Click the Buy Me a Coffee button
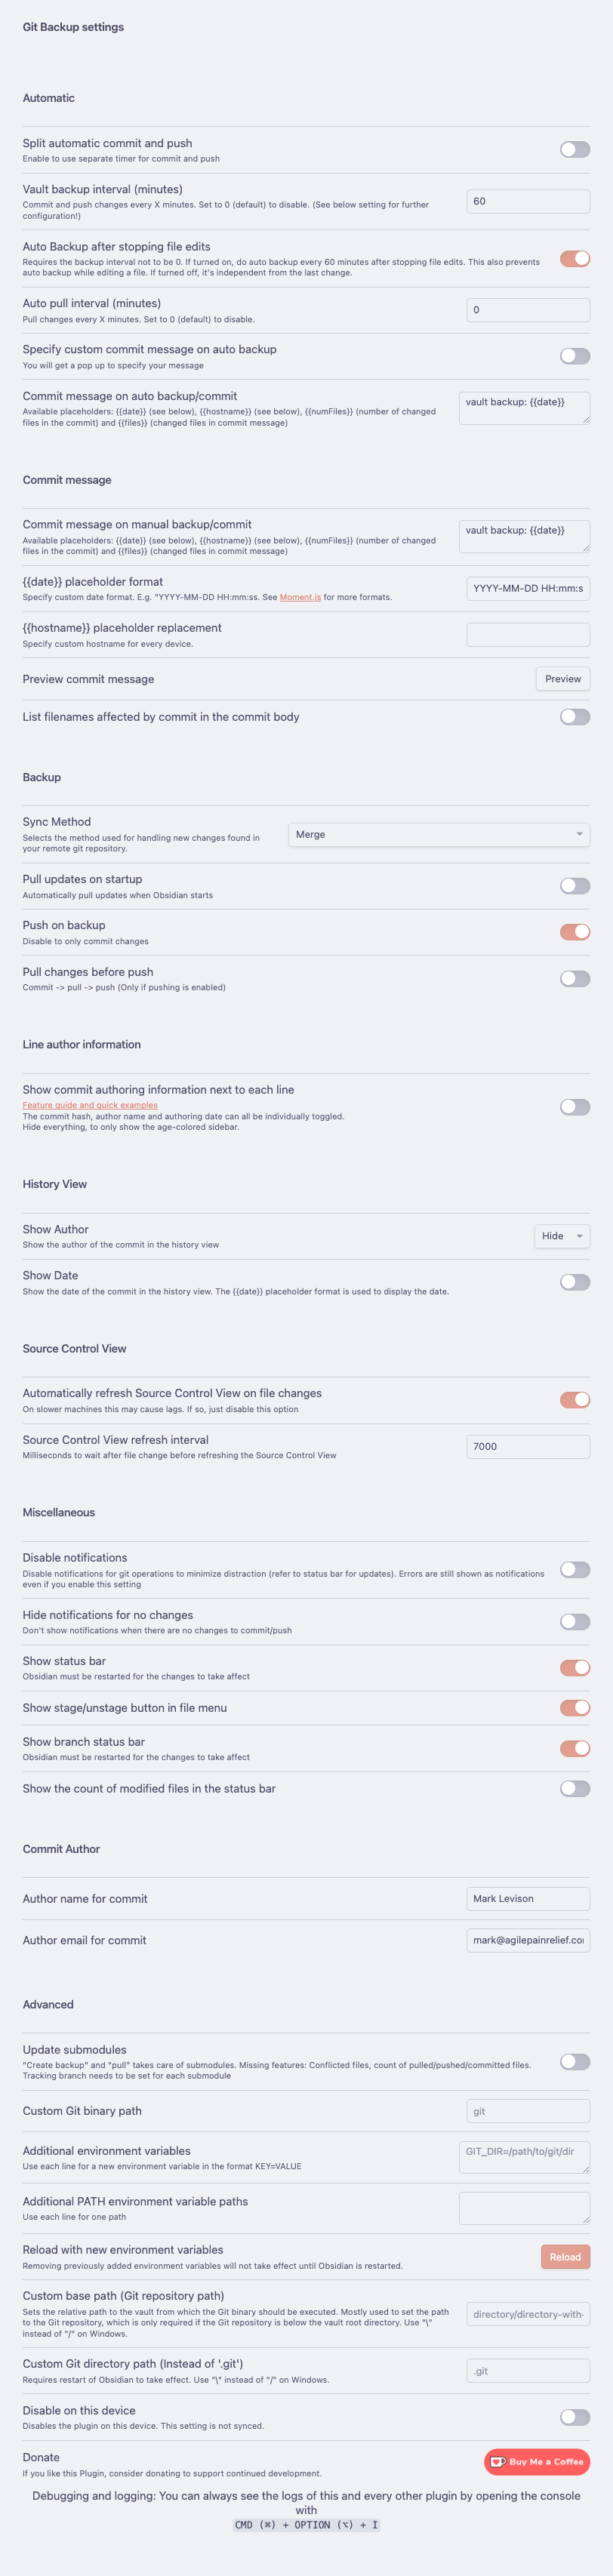The image size is (613, 2576). point(537,2462)
